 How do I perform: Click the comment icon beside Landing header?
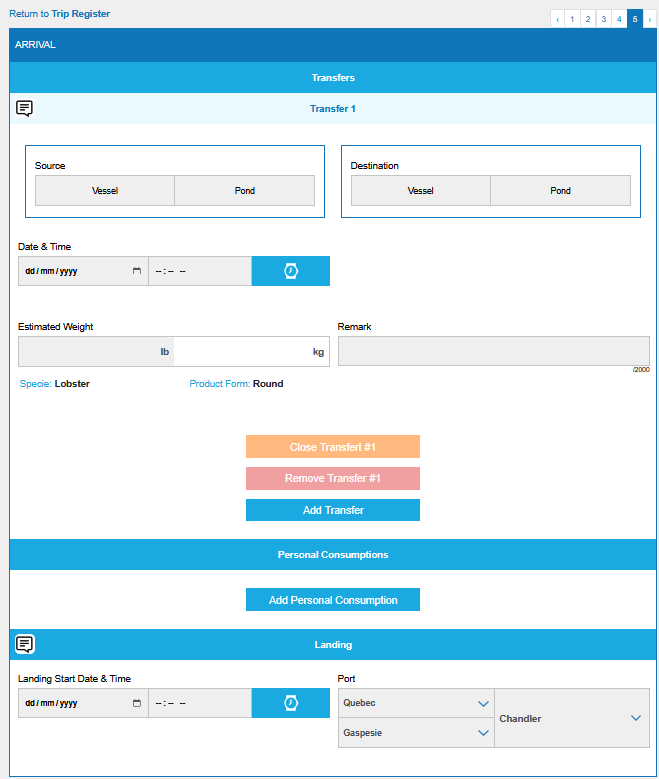pyautogui.click(x=25, y=644)
